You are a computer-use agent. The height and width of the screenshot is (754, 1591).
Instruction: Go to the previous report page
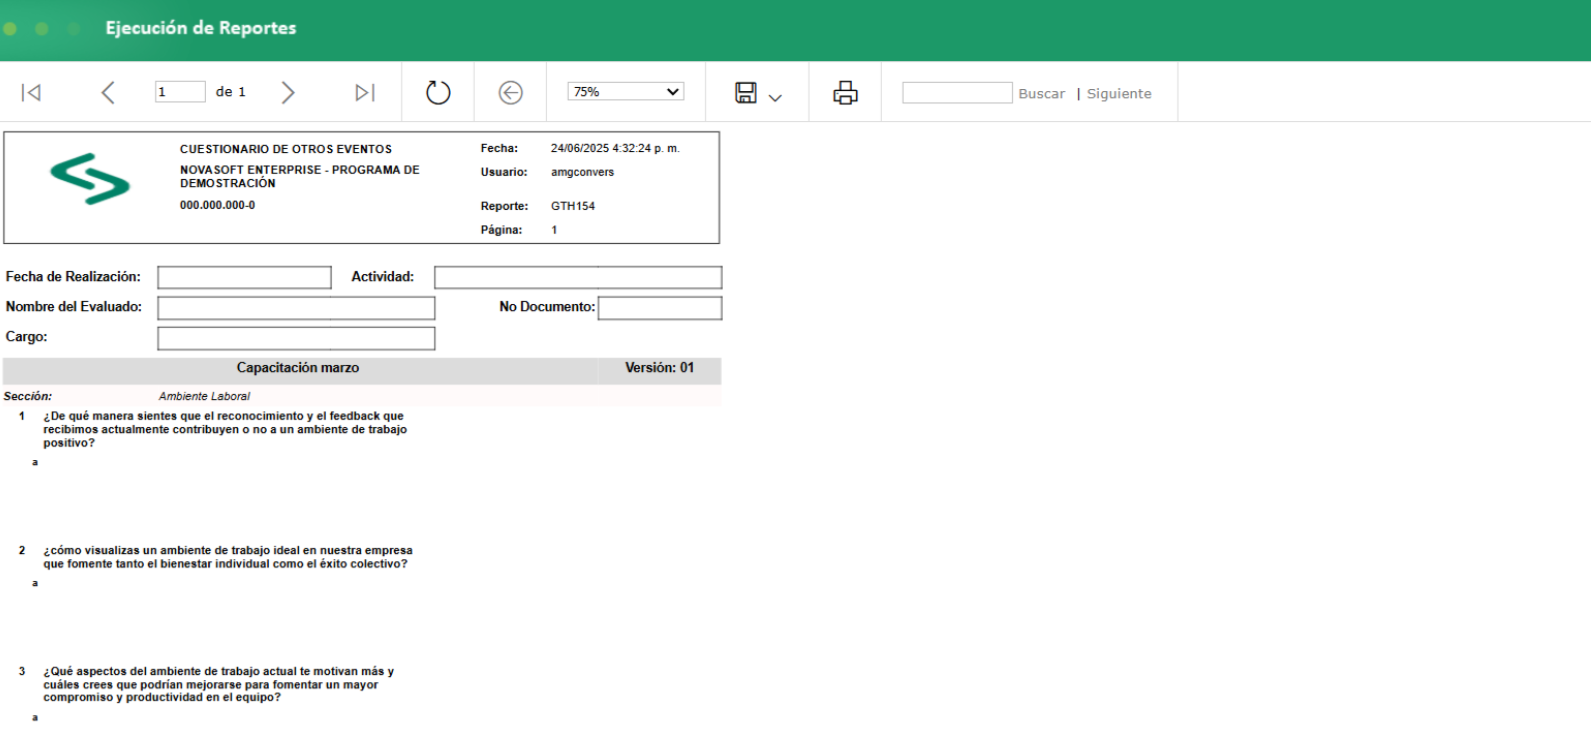click(108, 93)
